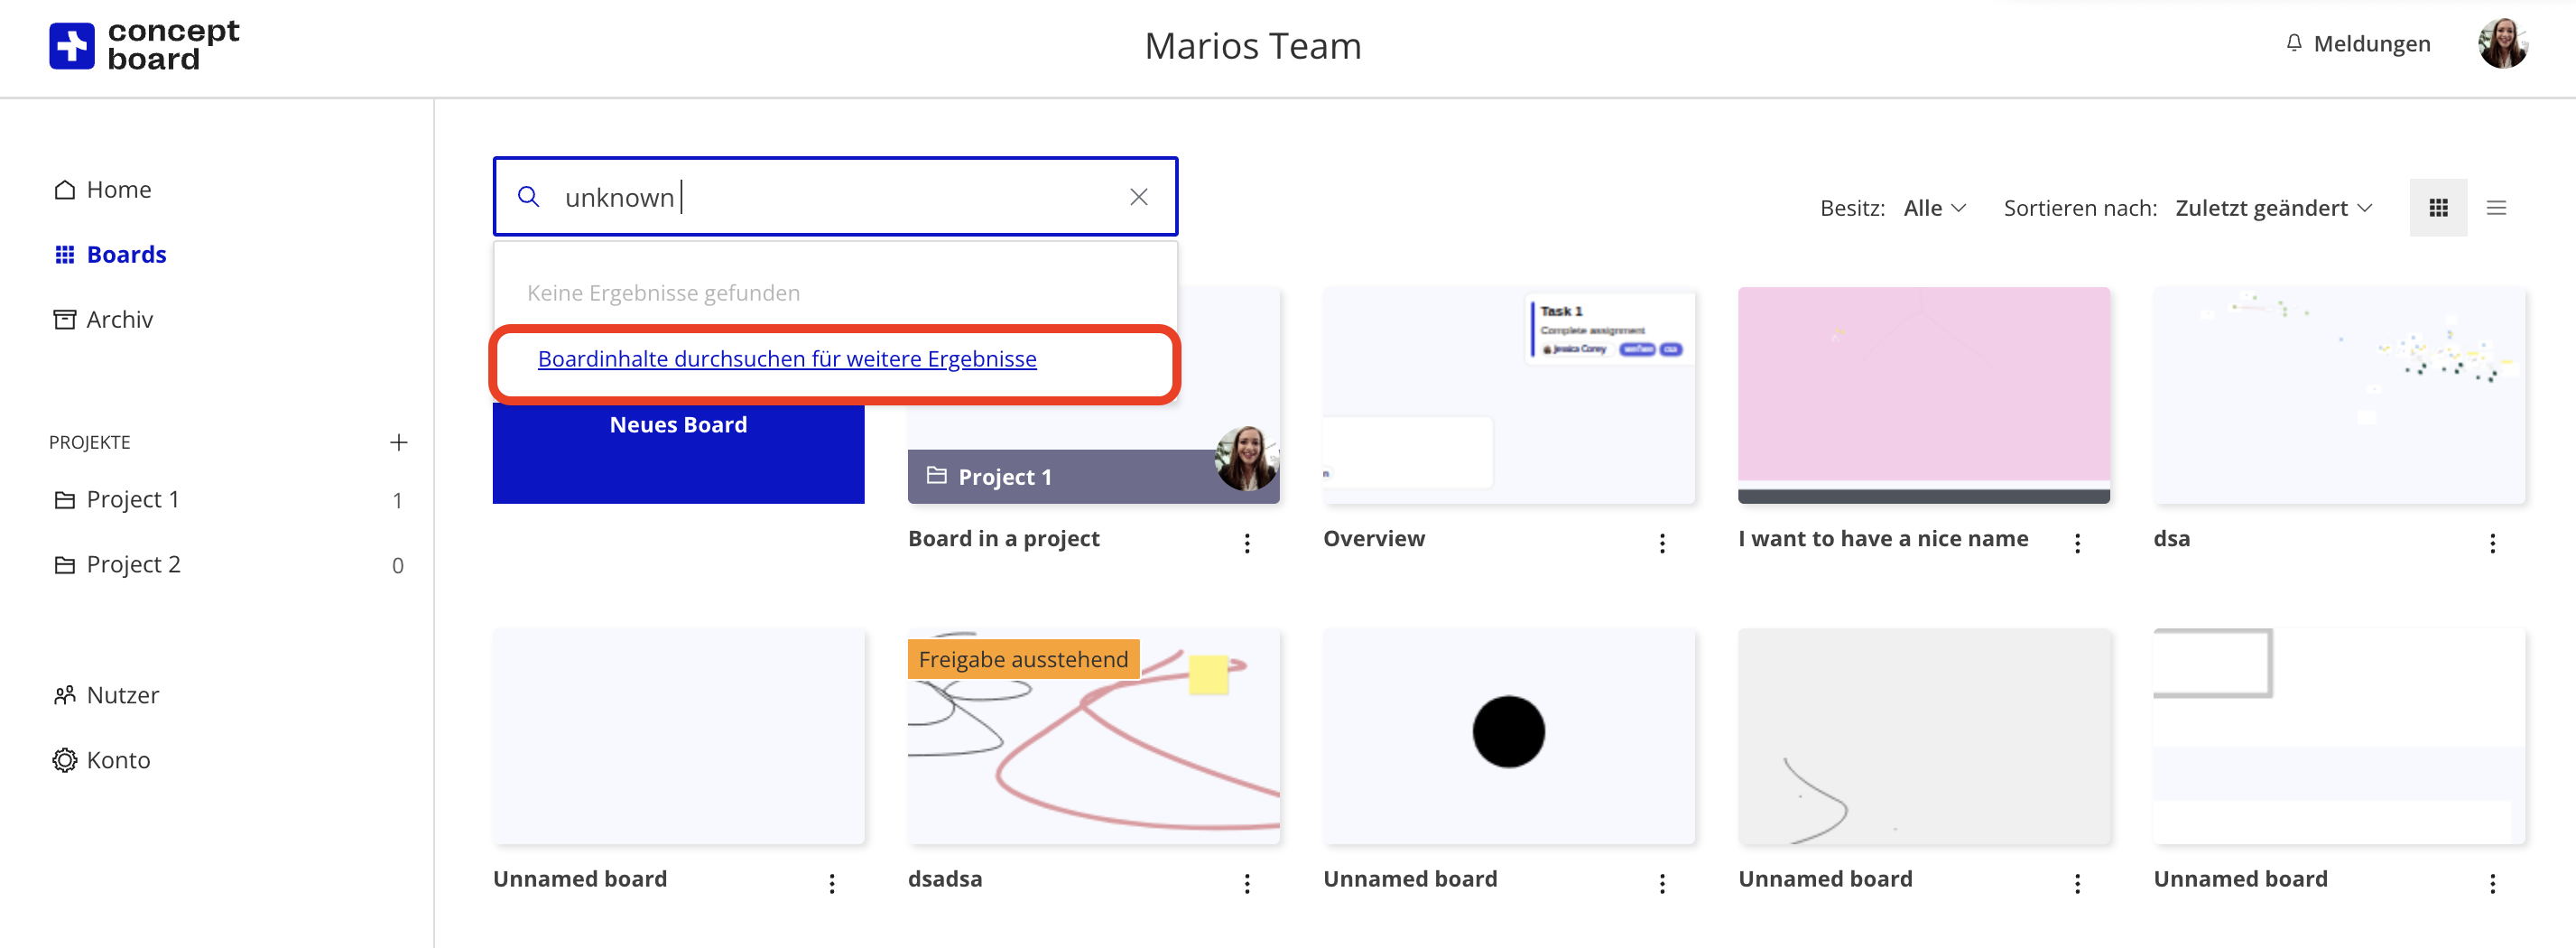The height and width of the screenshot is (948, 2576).
Task: Open the user profile avatar
Action: tap(2502, 44)
